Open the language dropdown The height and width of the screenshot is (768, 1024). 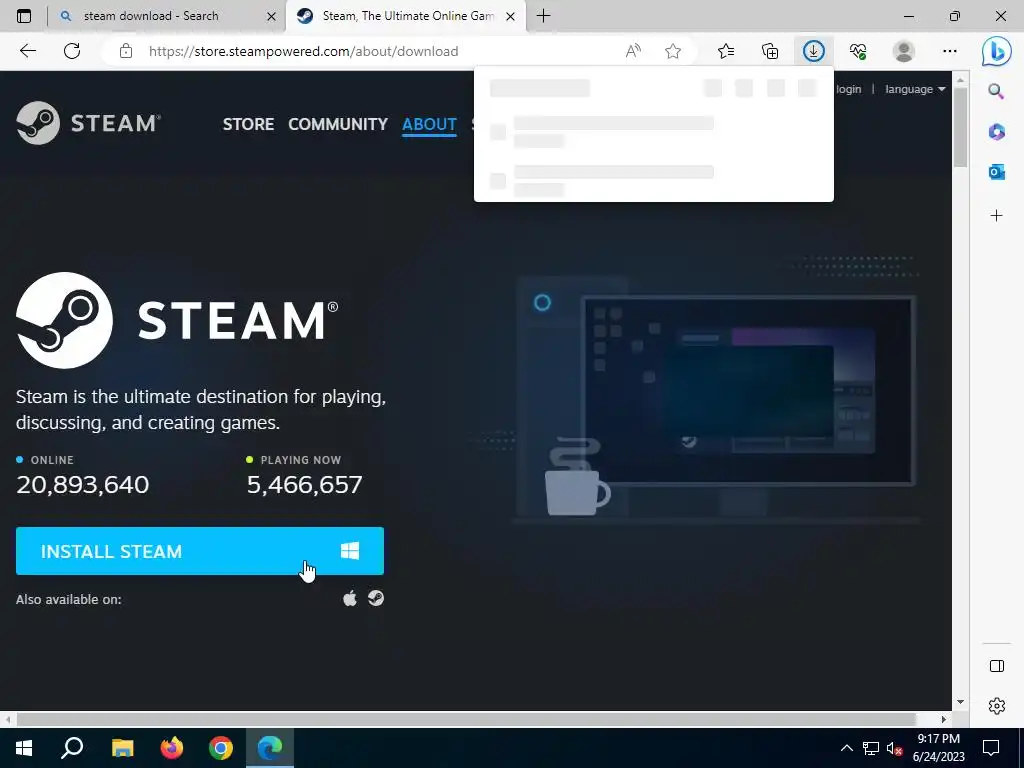[915, 89]
